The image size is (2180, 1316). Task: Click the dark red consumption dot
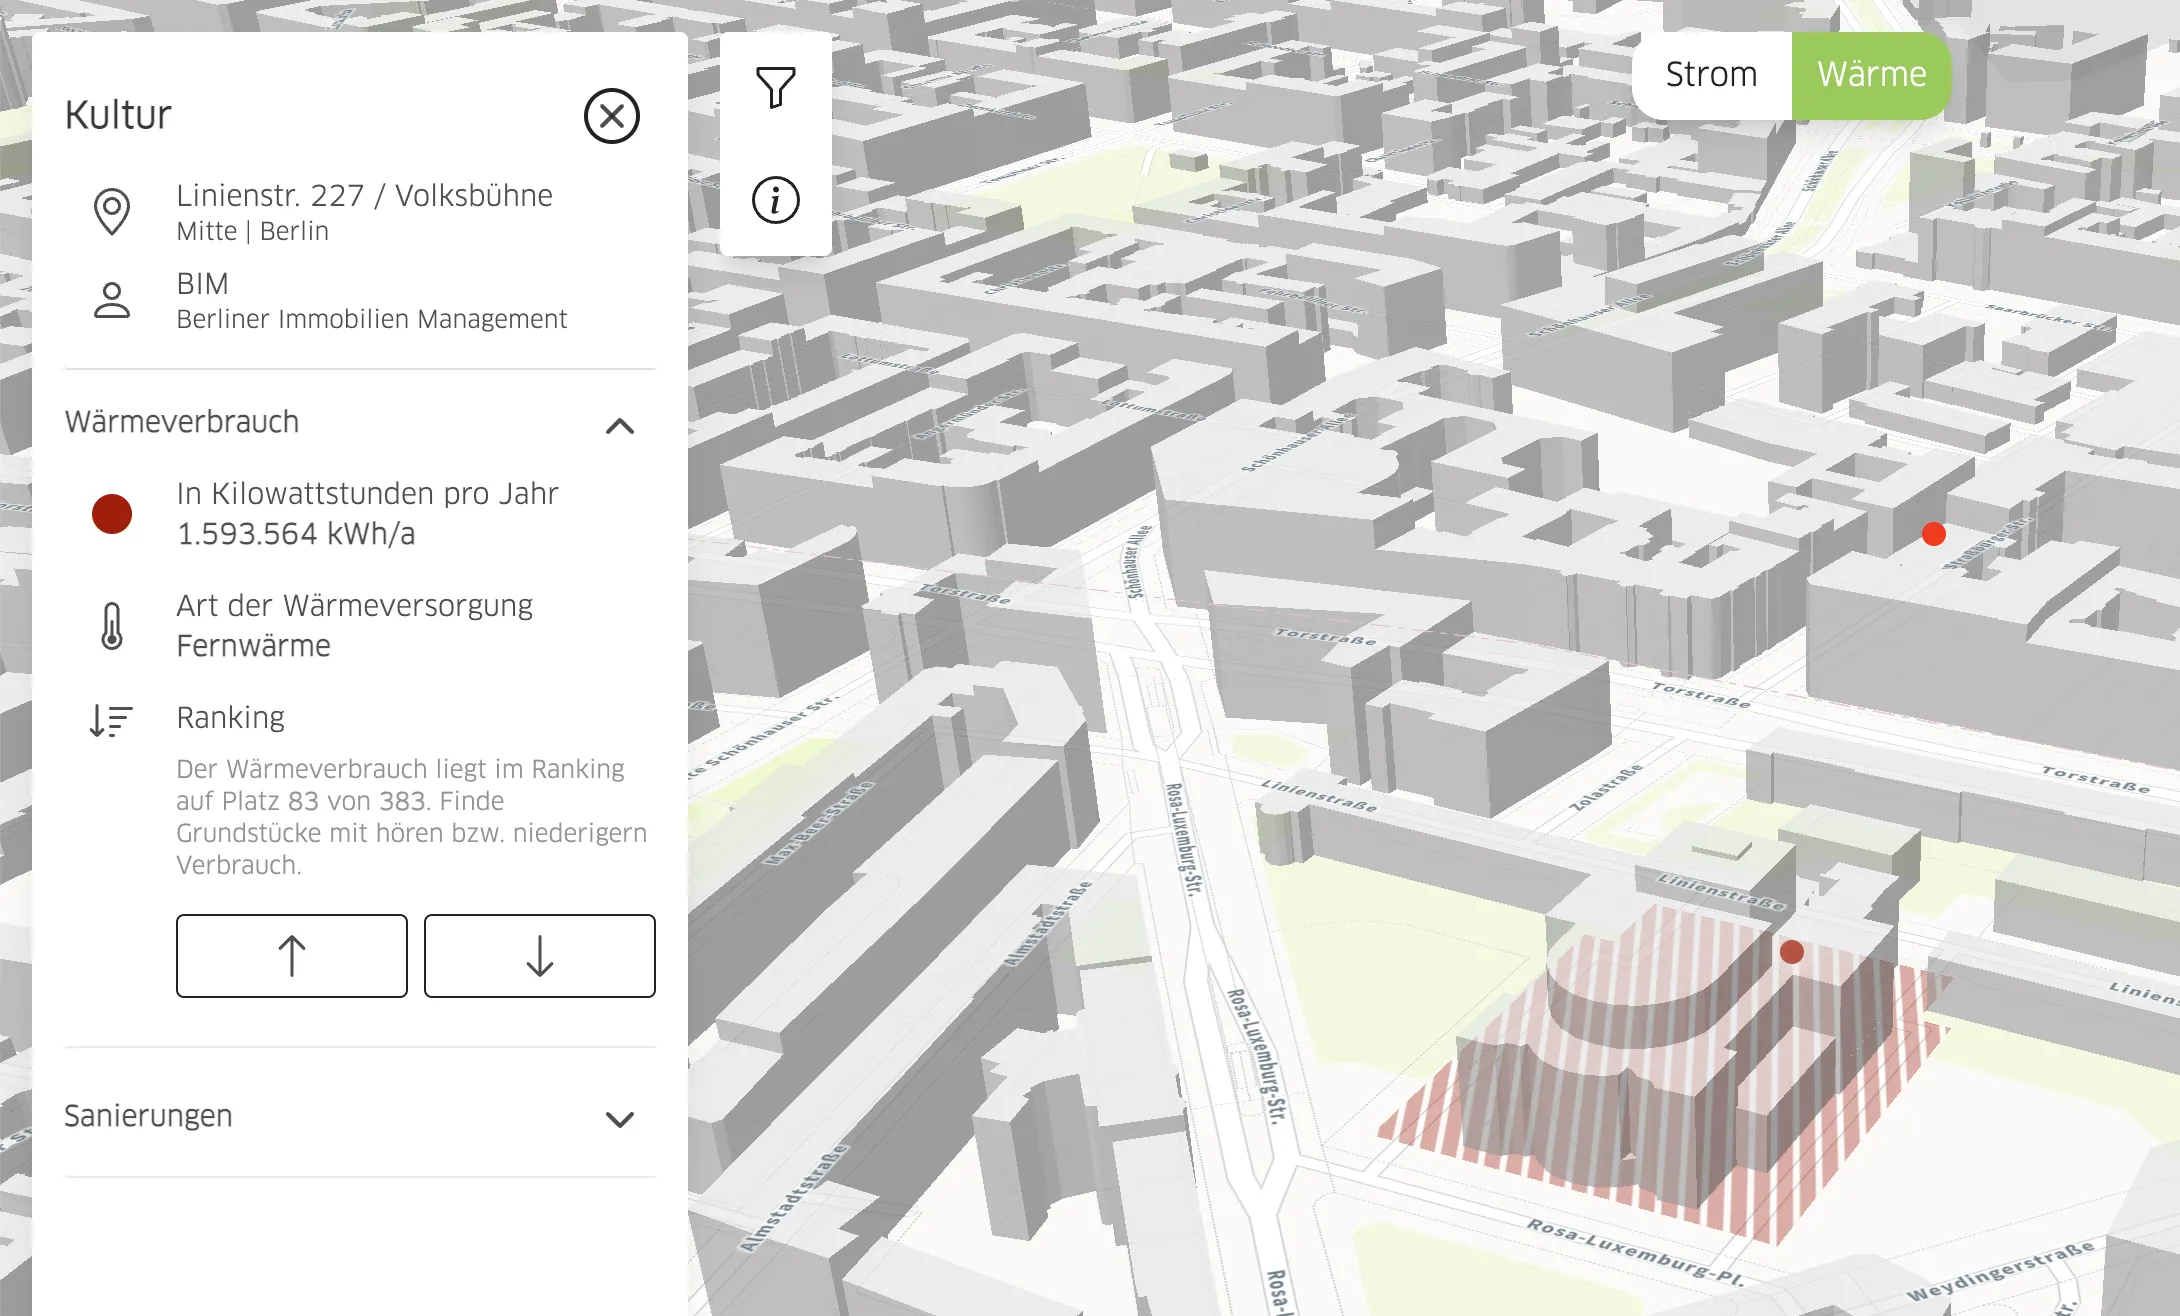[x=112, y=514]
